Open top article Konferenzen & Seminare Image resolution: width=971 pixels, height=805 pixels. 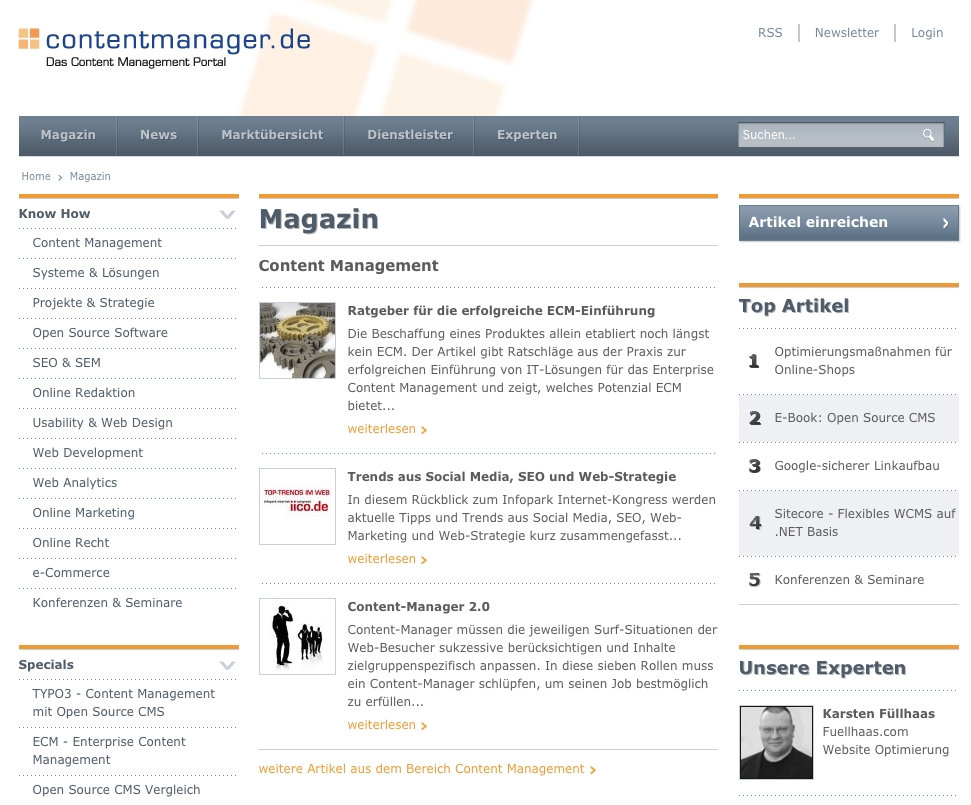click(849, 580)
